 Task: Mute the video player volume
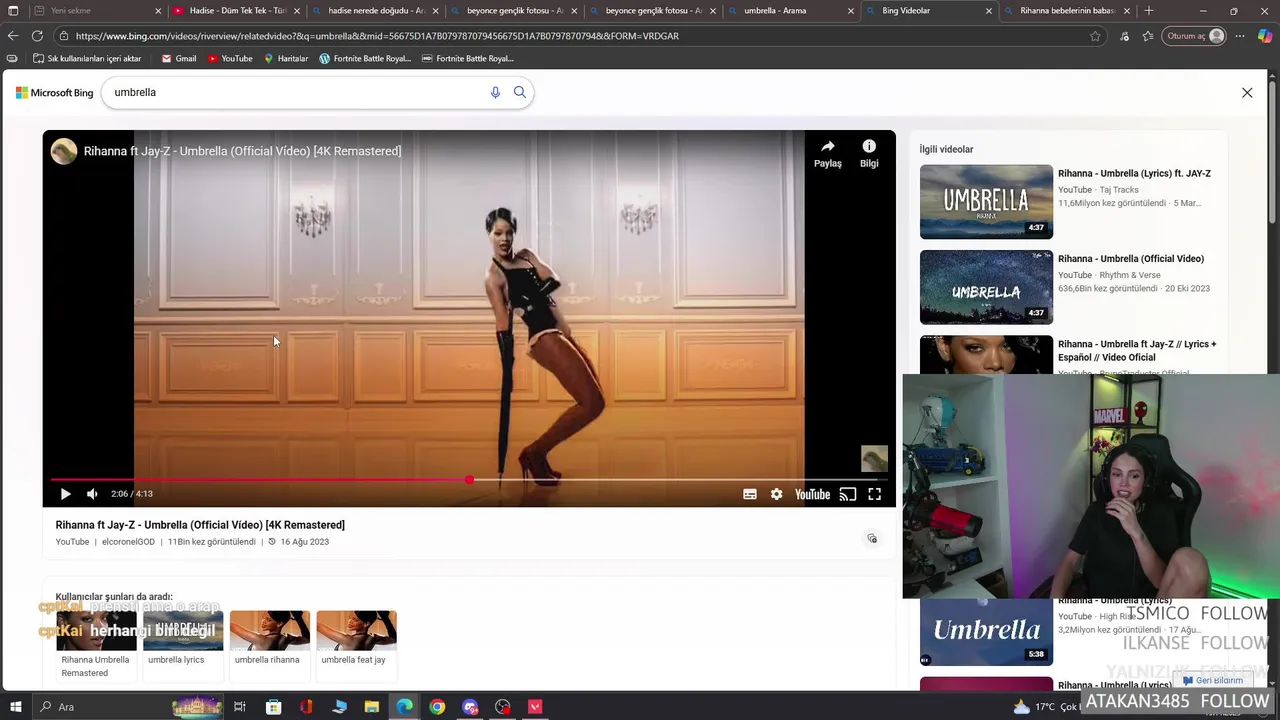92,494
